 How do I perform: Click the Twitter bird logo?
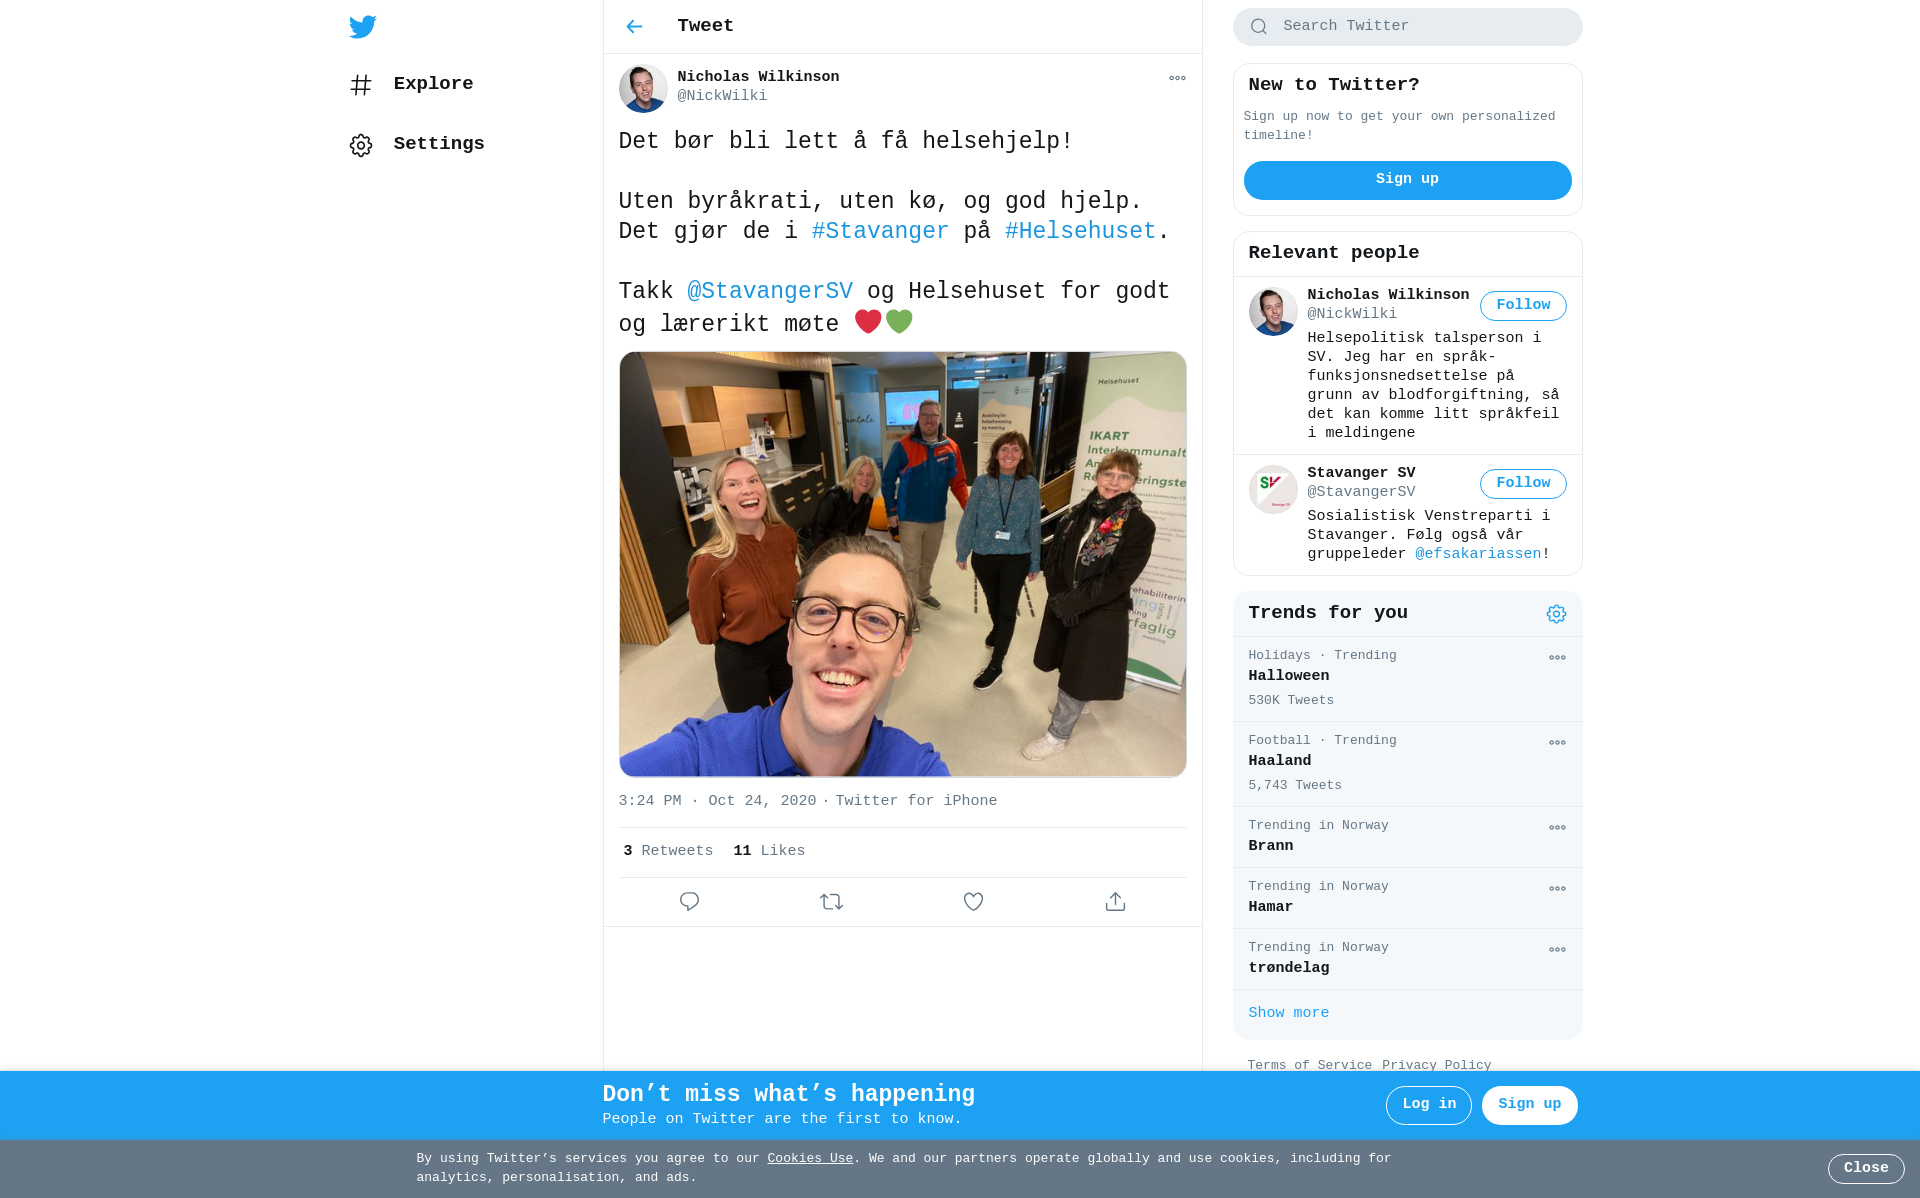pyautogui.click(x=363, y=27)
